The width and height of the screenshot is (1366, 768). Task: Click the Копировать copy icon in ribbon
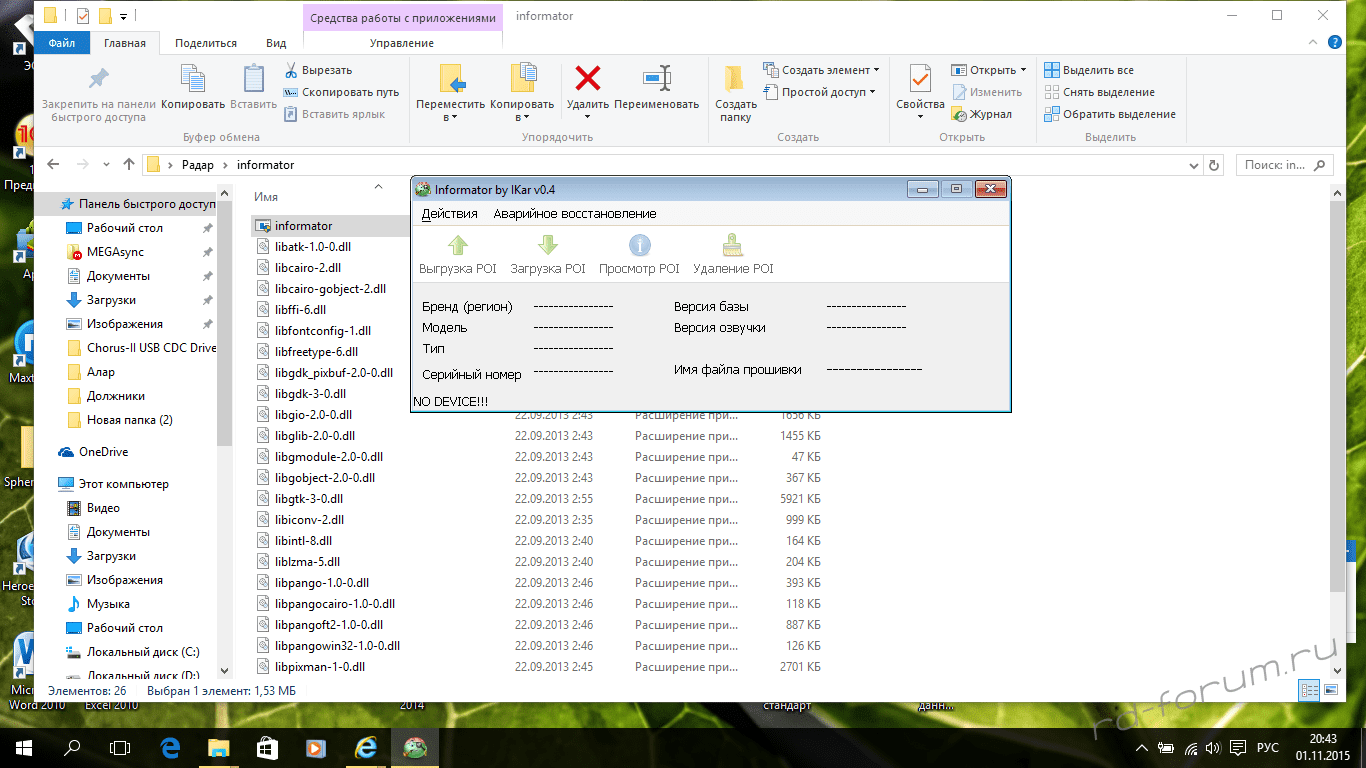tap(192, 79)
